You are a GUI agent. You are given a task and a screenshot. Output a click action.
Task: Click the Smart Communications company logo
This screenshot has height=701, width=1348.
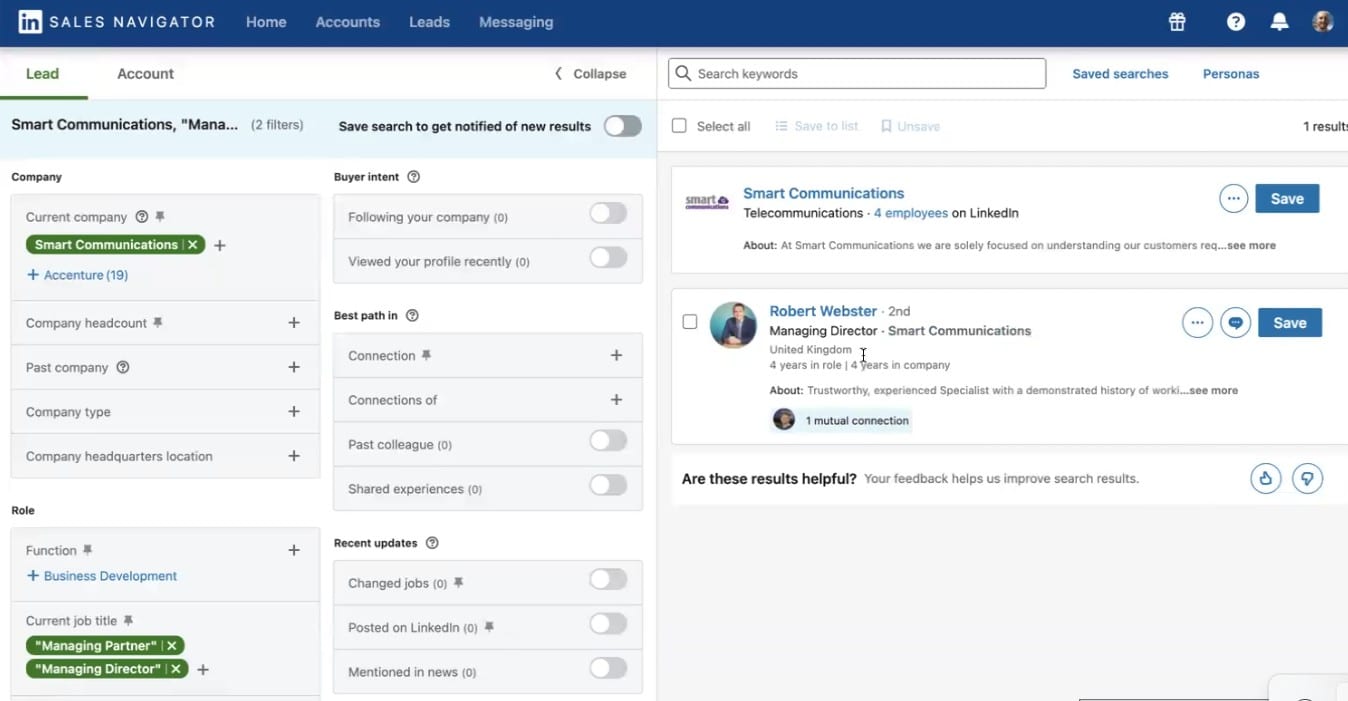[x=707, y=202]
